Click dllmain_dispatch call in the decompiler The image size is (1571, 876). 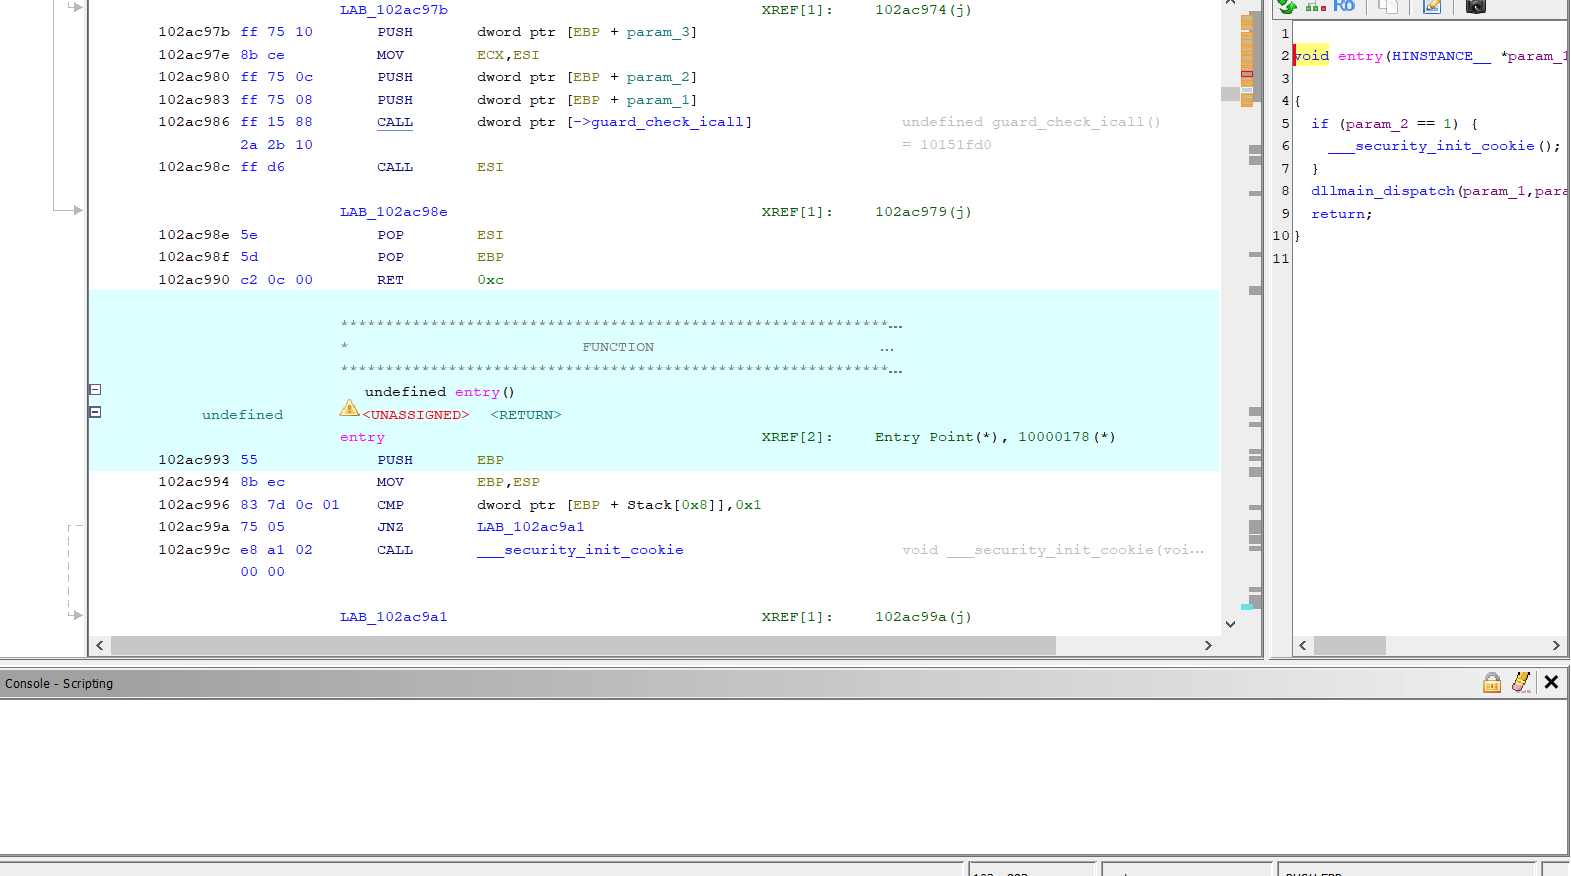[x=1383, y=191]
